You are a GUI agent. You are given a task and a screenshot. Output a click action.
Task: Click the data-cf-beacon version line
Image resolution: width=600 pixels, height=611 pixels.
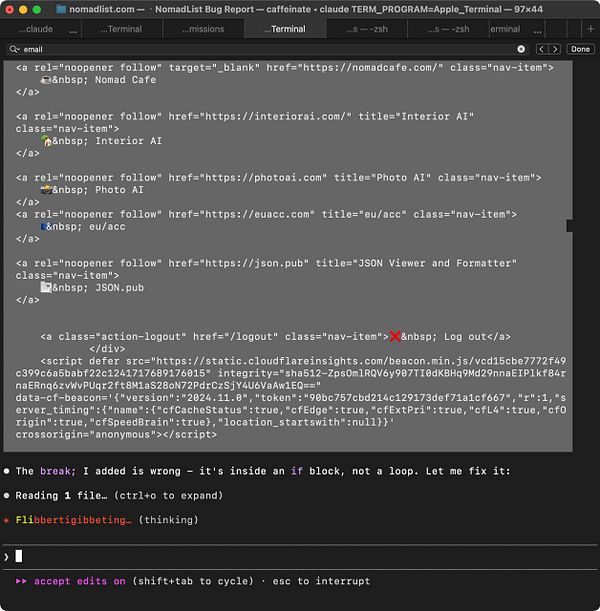[291, 398]
